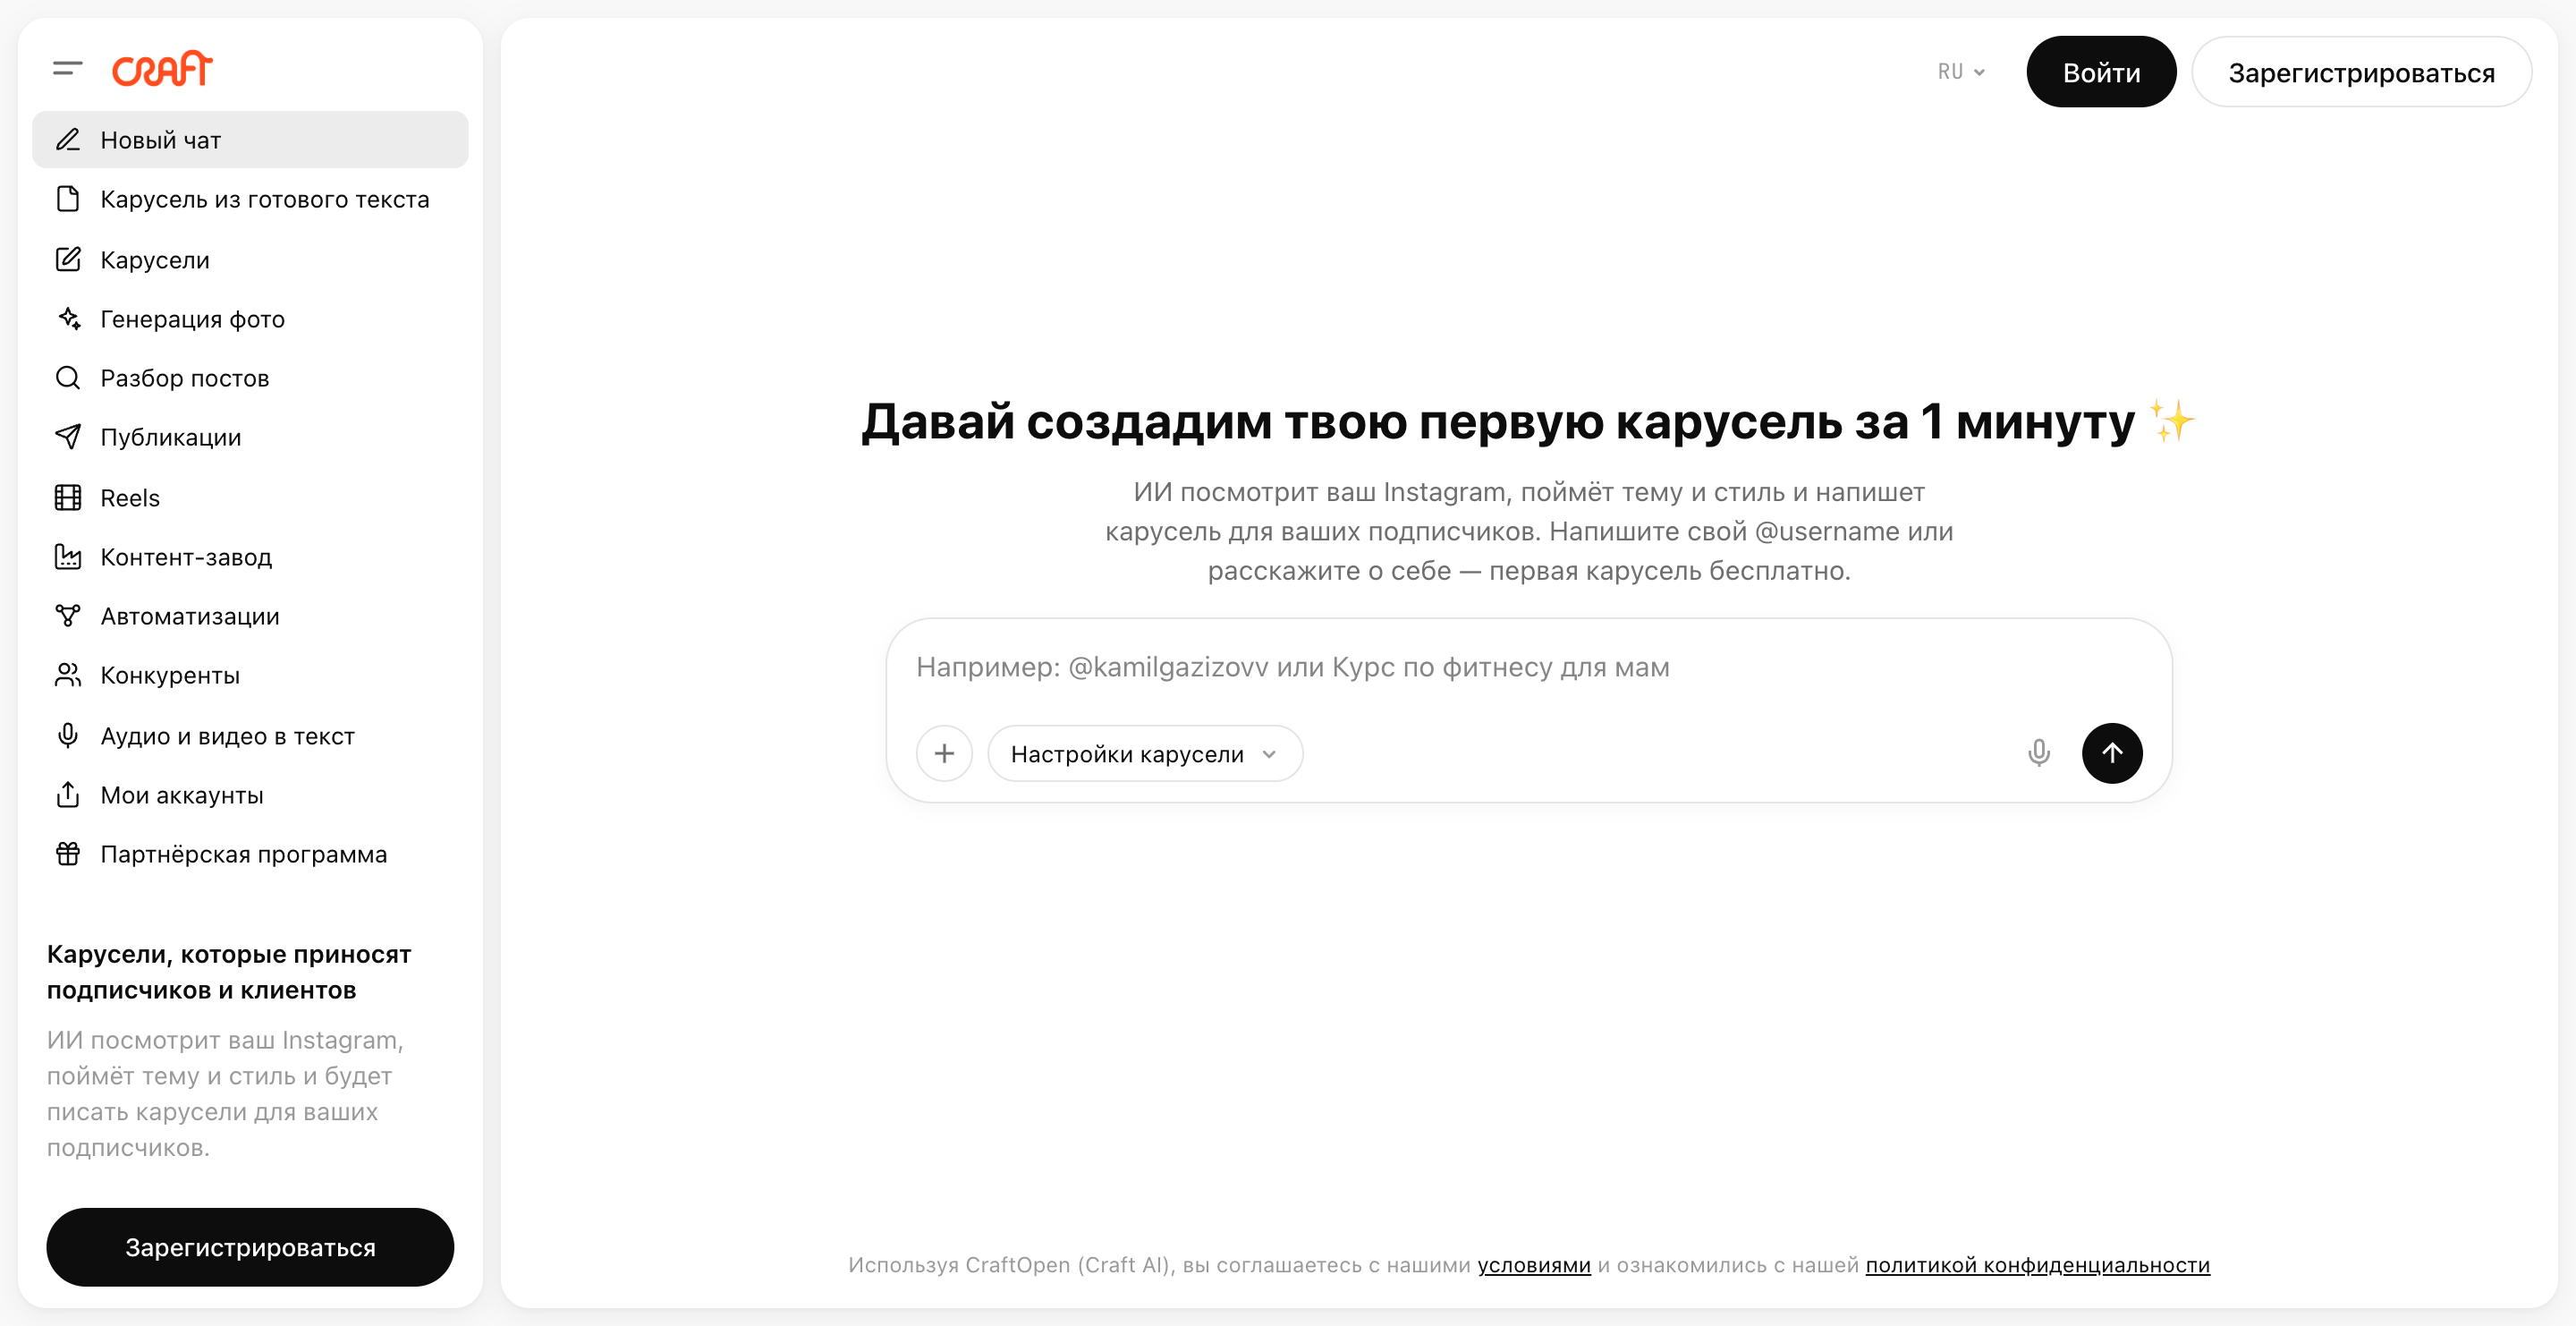Open Карусель из готового текста menu item
The image size is (2576, 1326).
pos(250,199)
